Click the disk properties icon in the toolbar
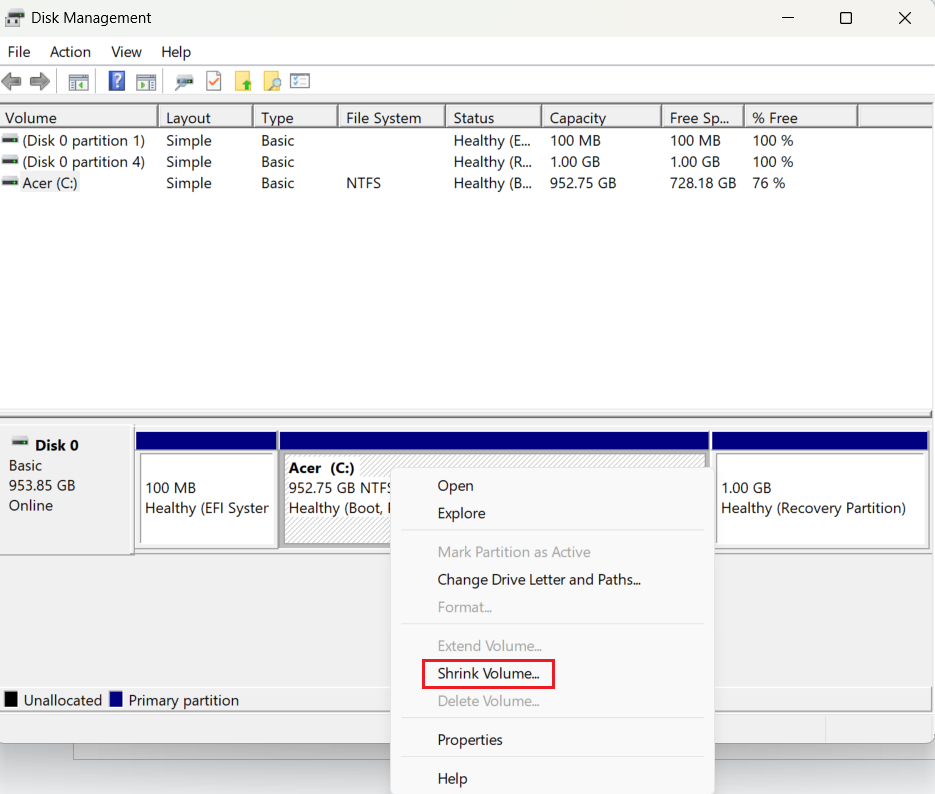The height and width of the screenshot is (794, 935). [184, 81]
